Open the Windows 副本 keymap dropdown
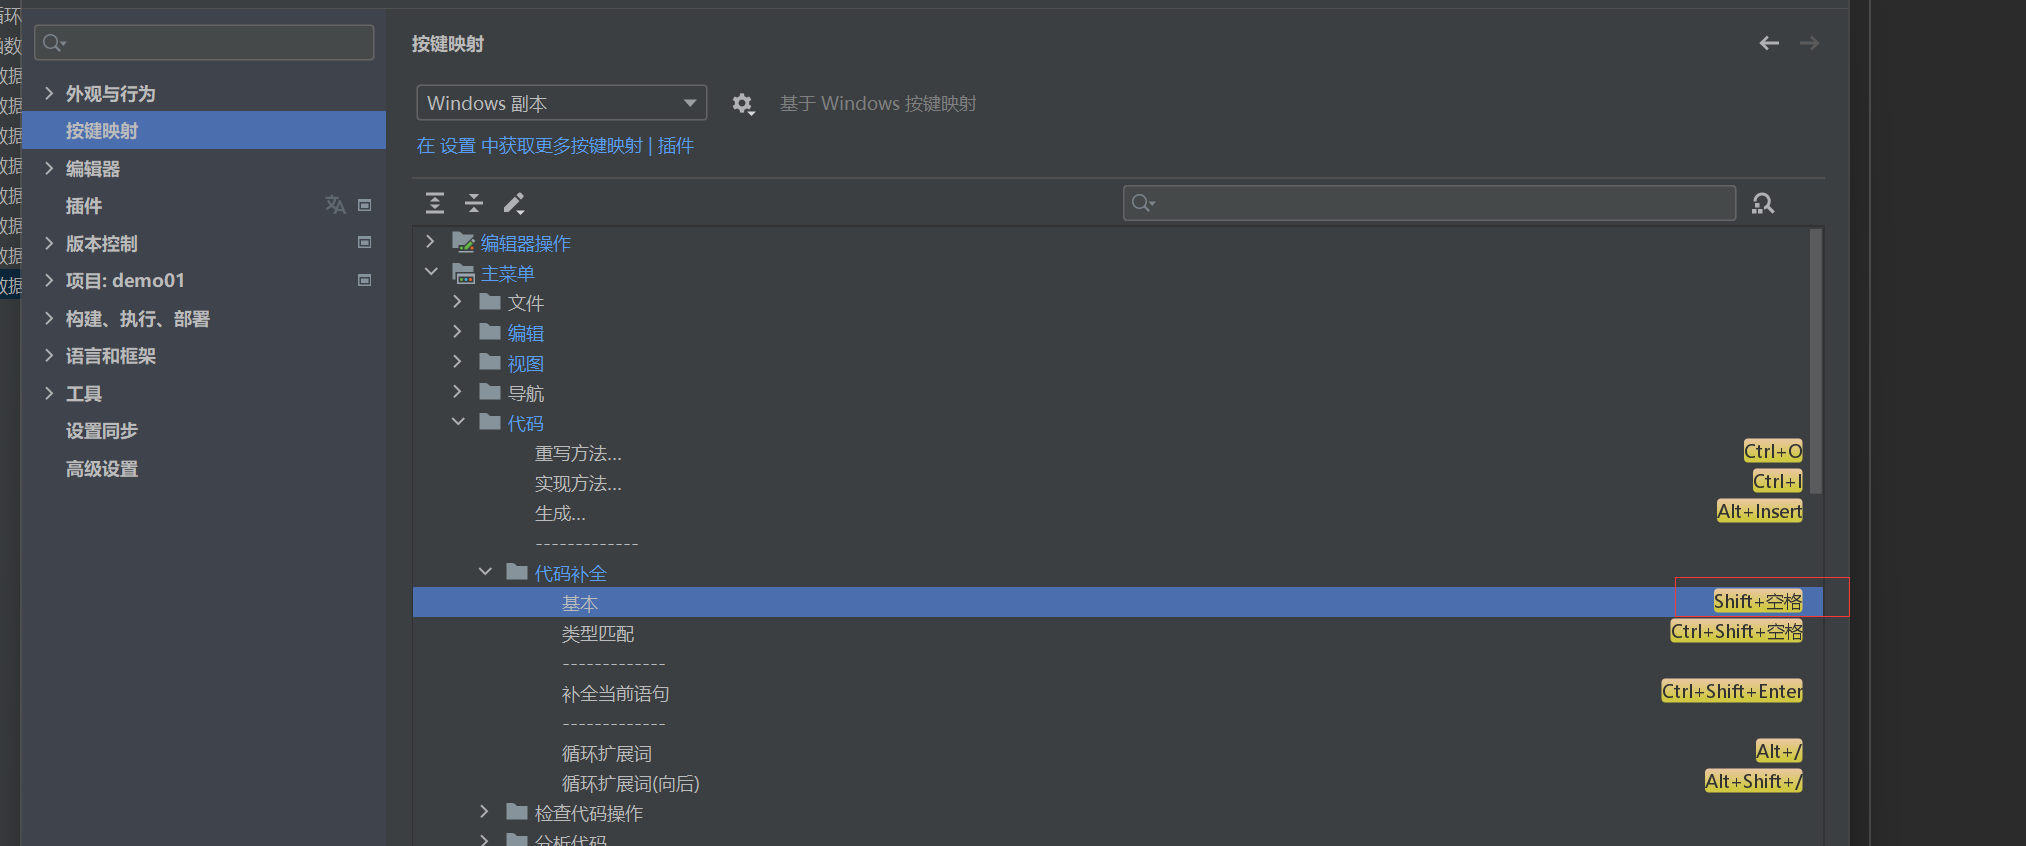Viewport: 2026px width, 846px height. [562, 103]
